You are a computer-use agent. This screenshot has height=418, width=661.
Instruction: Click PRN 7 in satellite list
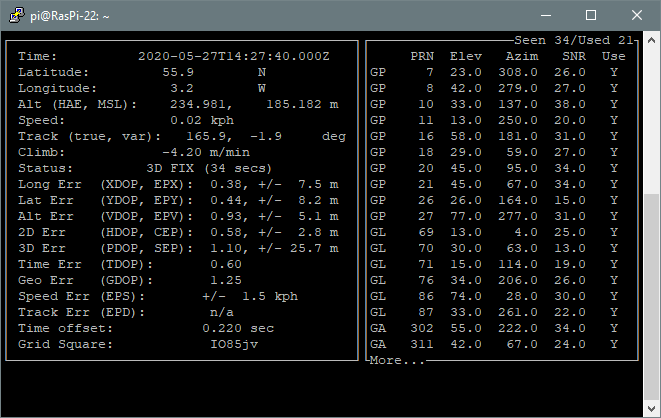click(430, 72)
